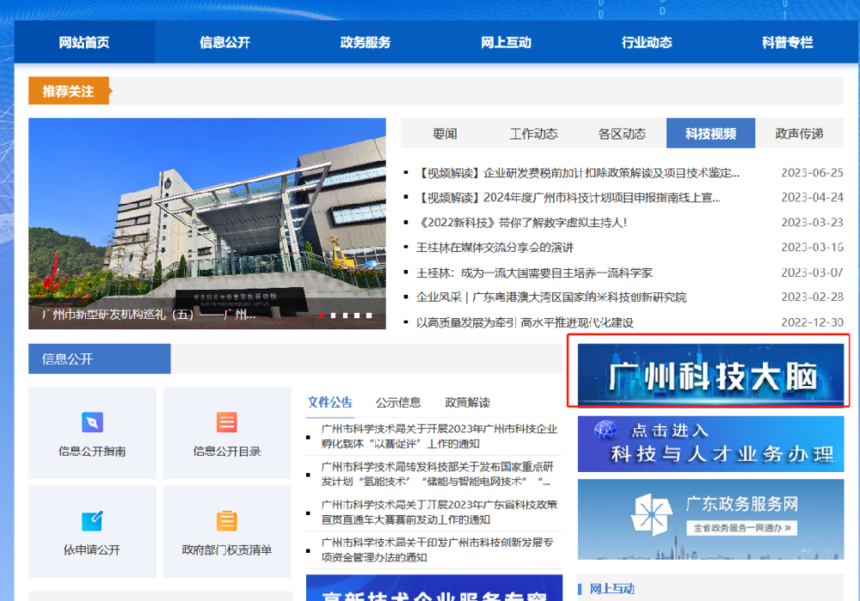Open the research building carousel image

point(207,223)
